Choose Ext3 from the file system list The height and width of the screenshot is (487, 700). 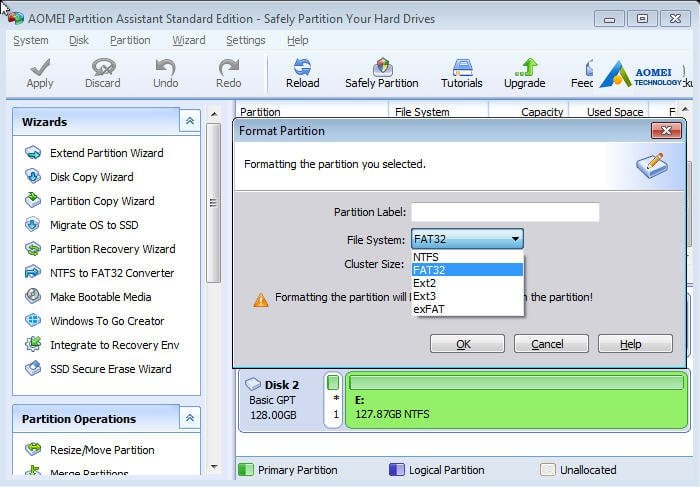click(467, 296)
